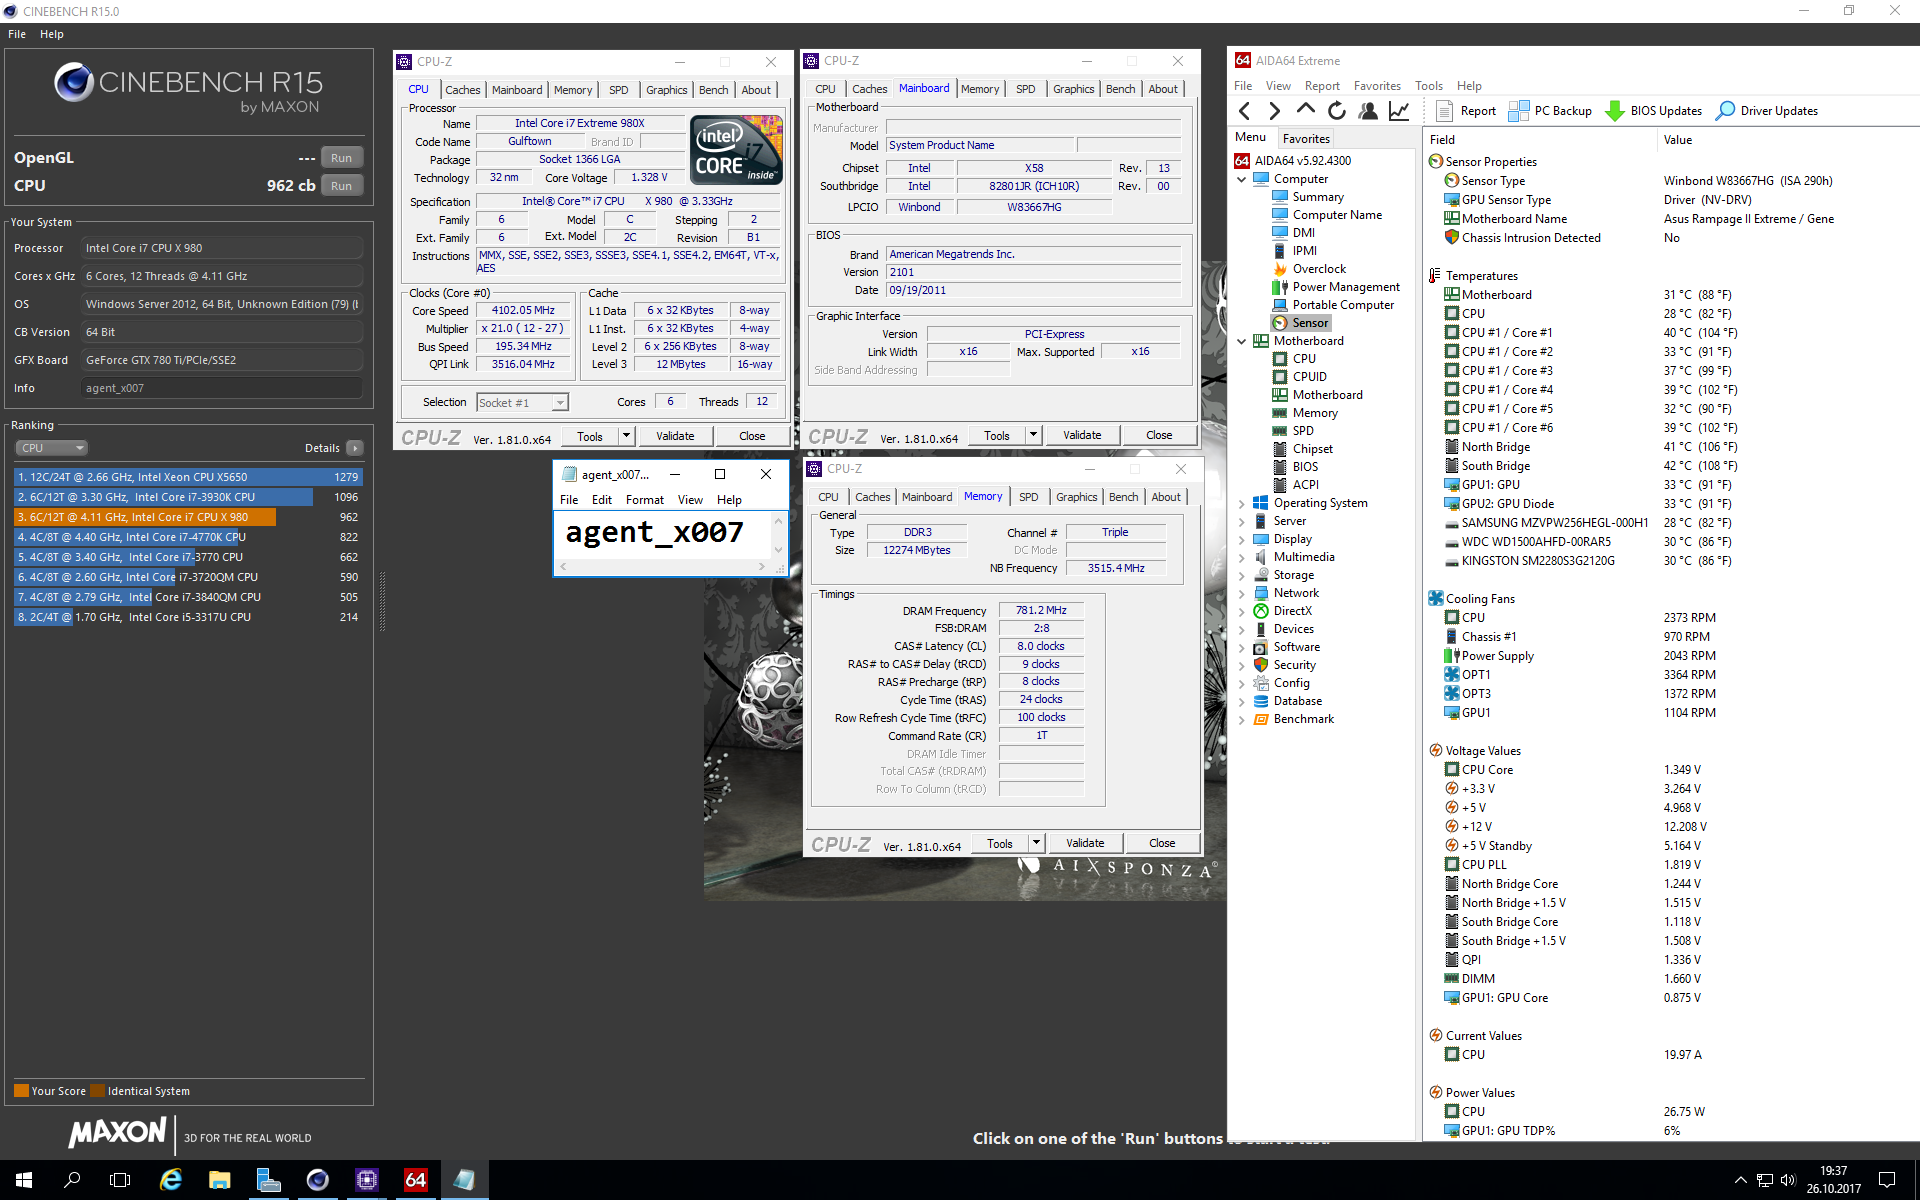The height and width of the screenshot is (1200, 1920).
Task: Click BIOS Updates in AIDA64 toolbar
Action: 1653,111
